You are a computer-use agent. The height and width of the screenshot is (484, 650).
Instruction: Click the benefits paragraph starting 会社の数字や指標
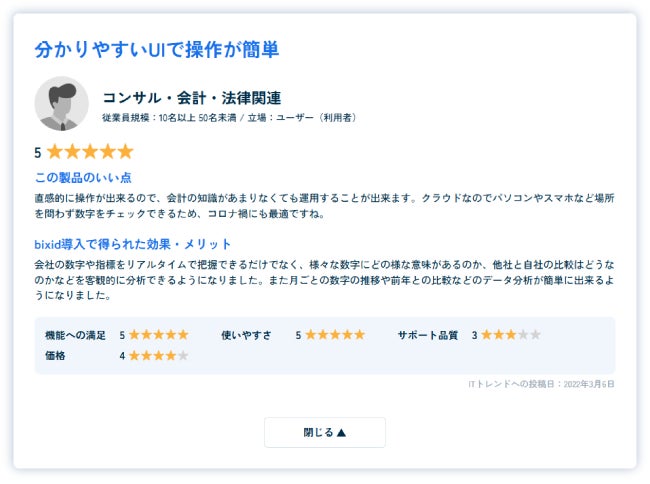(x=324, y=279)
